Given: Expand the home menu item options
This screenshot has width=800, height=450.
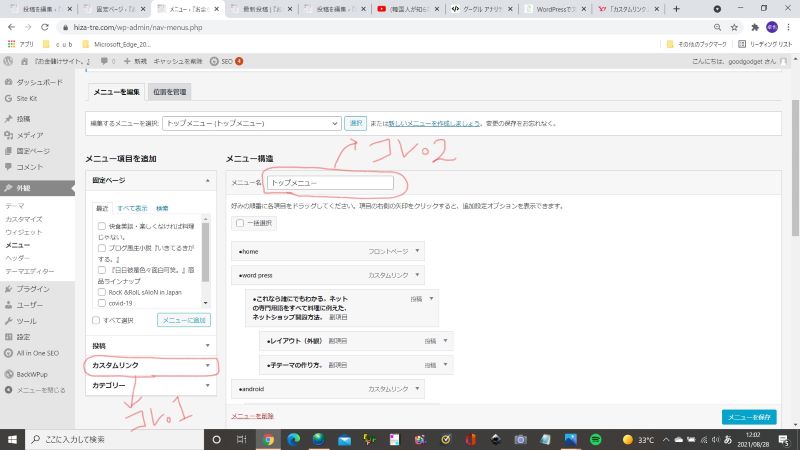Looking at the screenshot, I should [417, 251].
